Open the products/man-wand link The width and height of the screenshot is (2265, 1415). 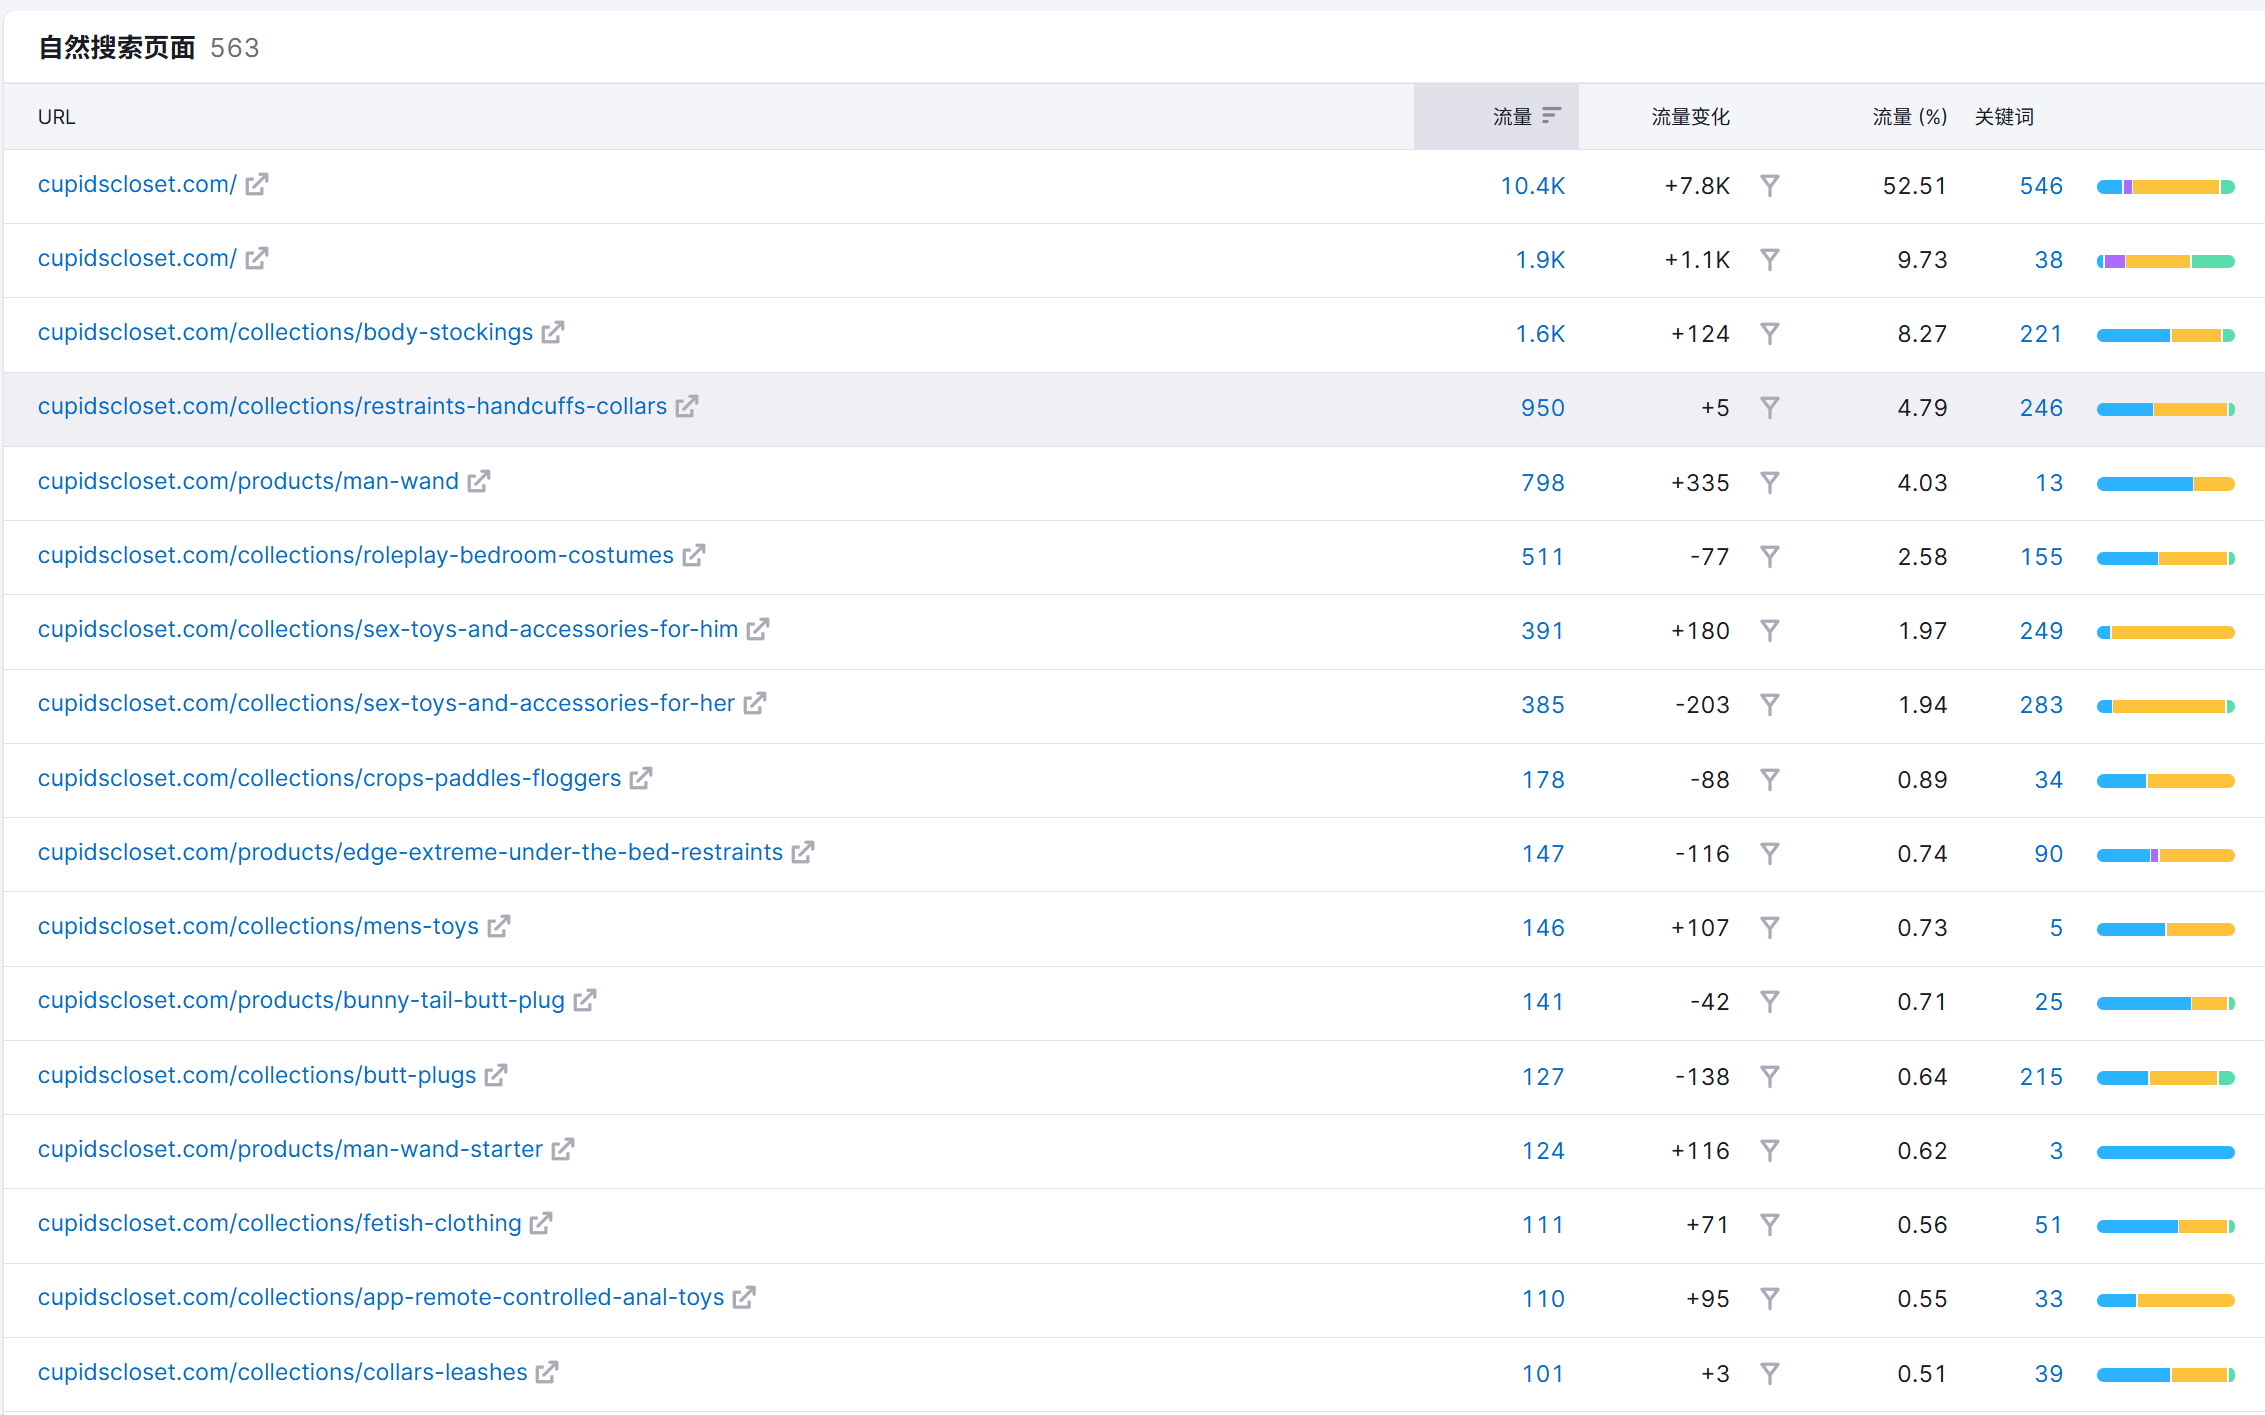(248, 481)
